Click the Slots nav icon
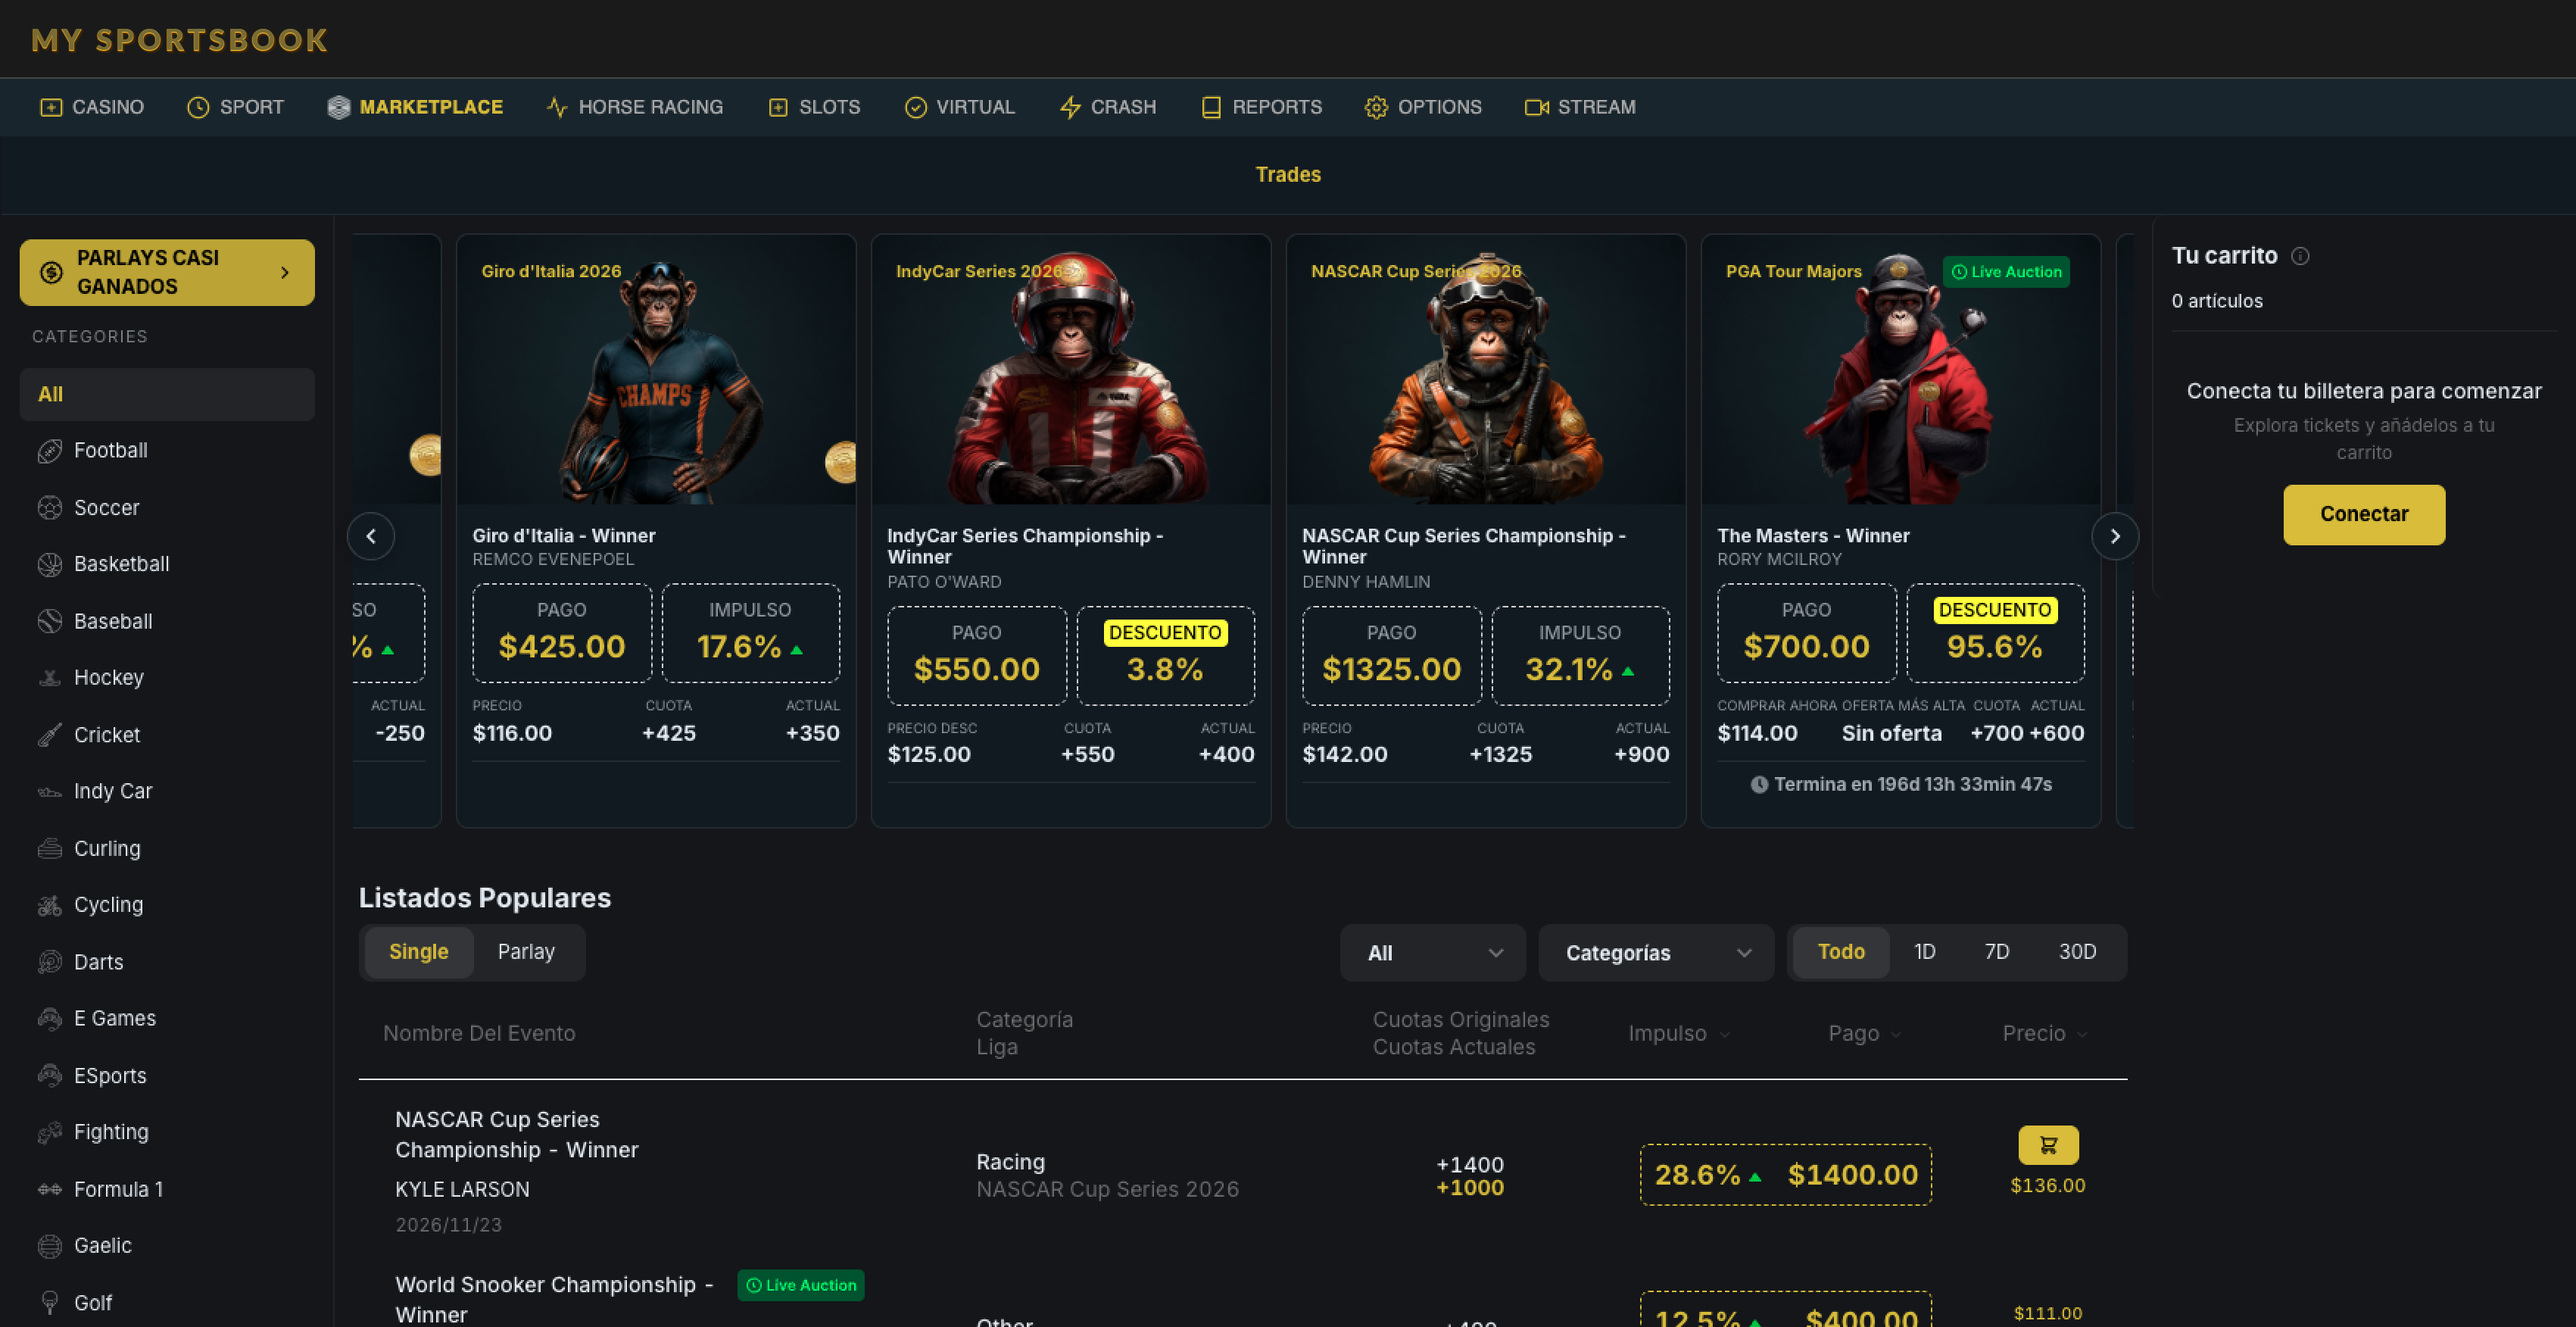This screenshot has width=2576, height=1327. coord(778,107)
